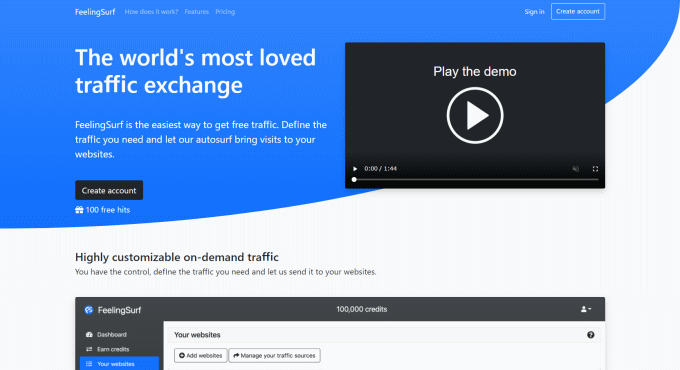
Task: Click Create account button in top navbar
Action: (x=578, y=12)
